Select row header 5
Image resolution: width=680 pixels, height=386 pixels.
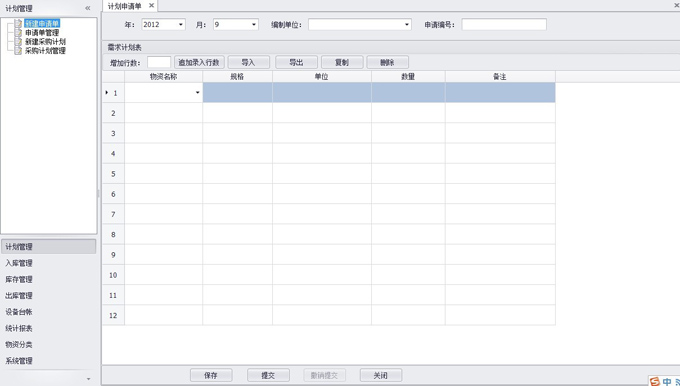[x=114, y=174]
